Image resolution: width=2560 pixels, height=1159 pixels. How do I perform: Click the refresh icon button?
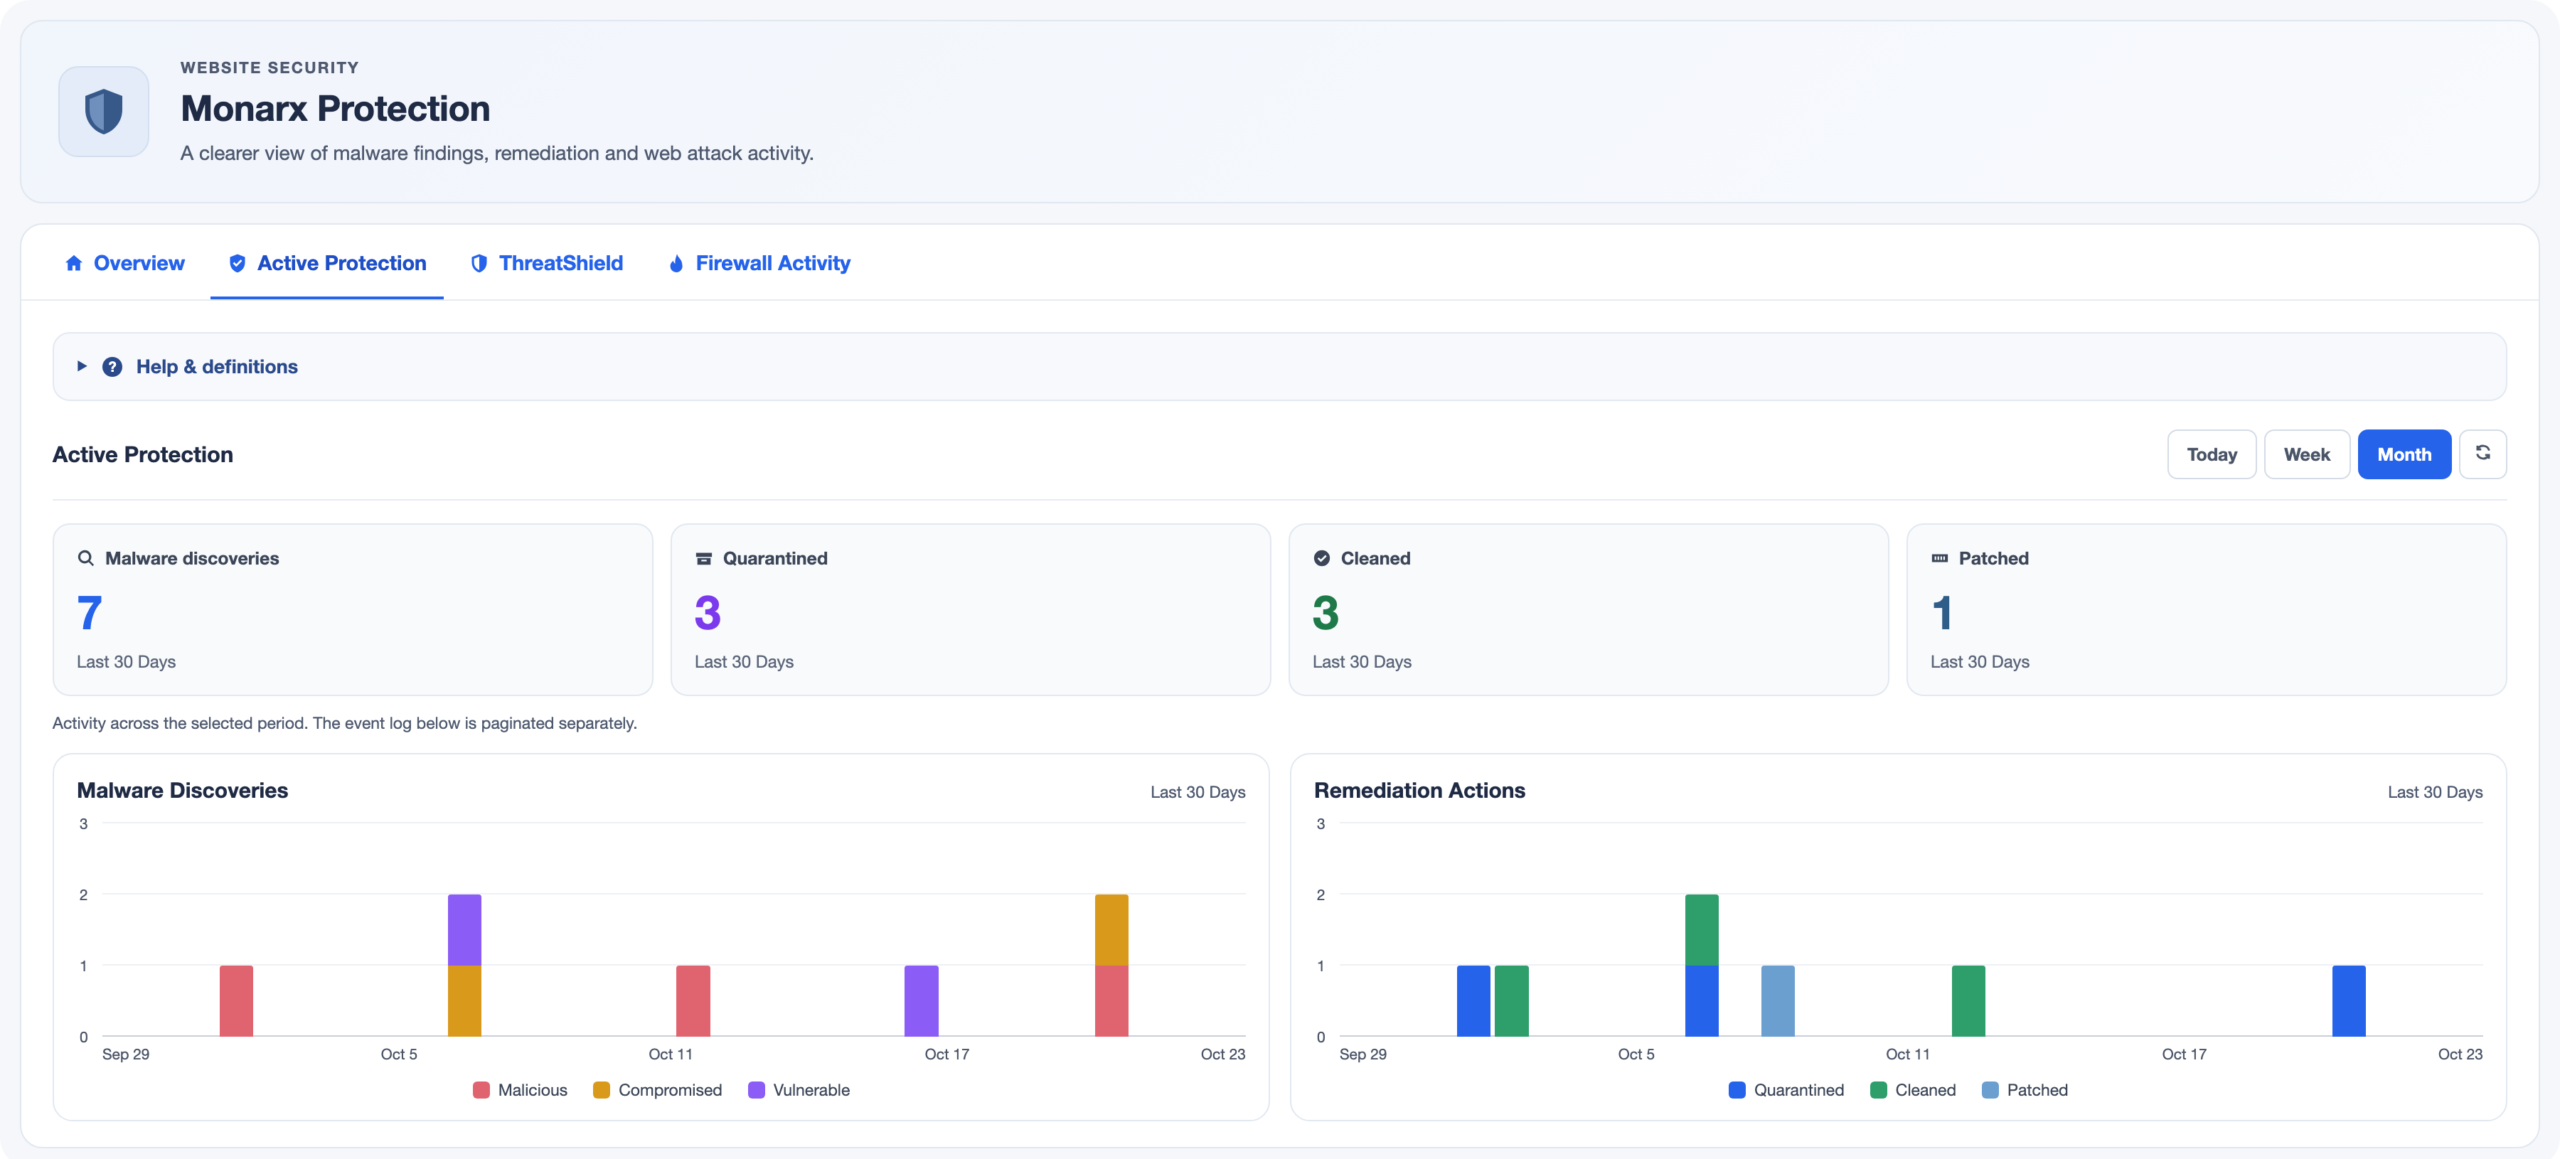click(x=2482, y=454)
